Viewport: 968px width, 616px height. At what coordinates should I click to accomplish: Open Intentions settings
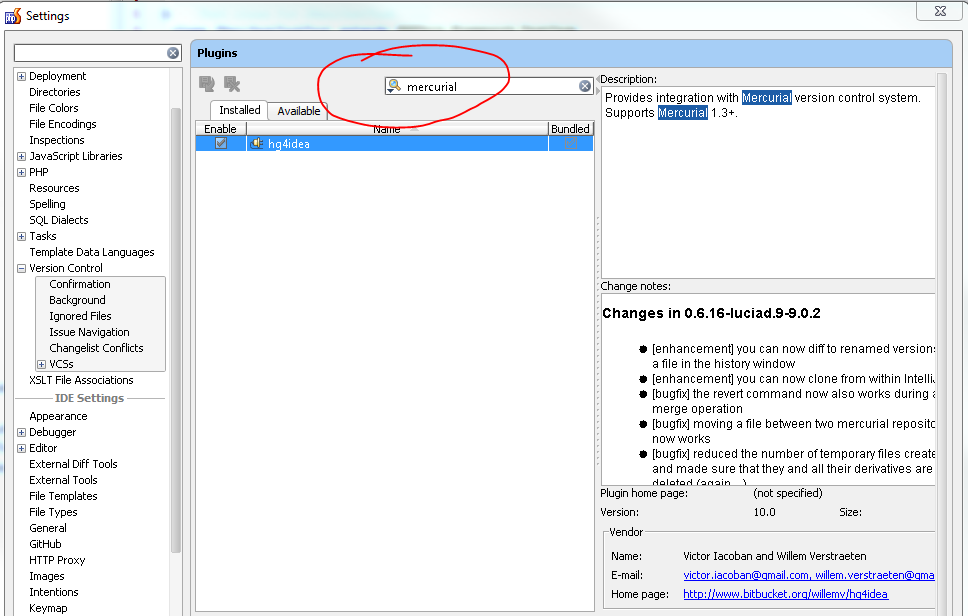point(54,593)
